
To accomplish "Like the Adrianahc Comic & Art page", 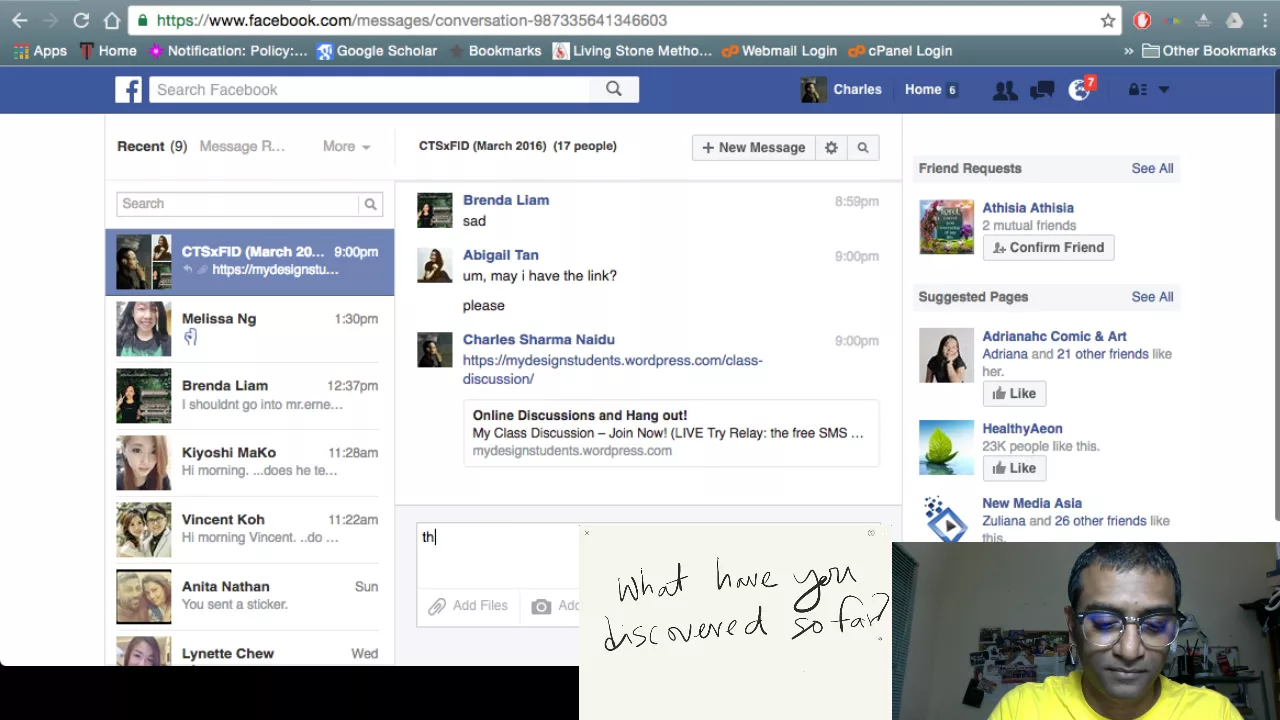I will (1014, 393).
